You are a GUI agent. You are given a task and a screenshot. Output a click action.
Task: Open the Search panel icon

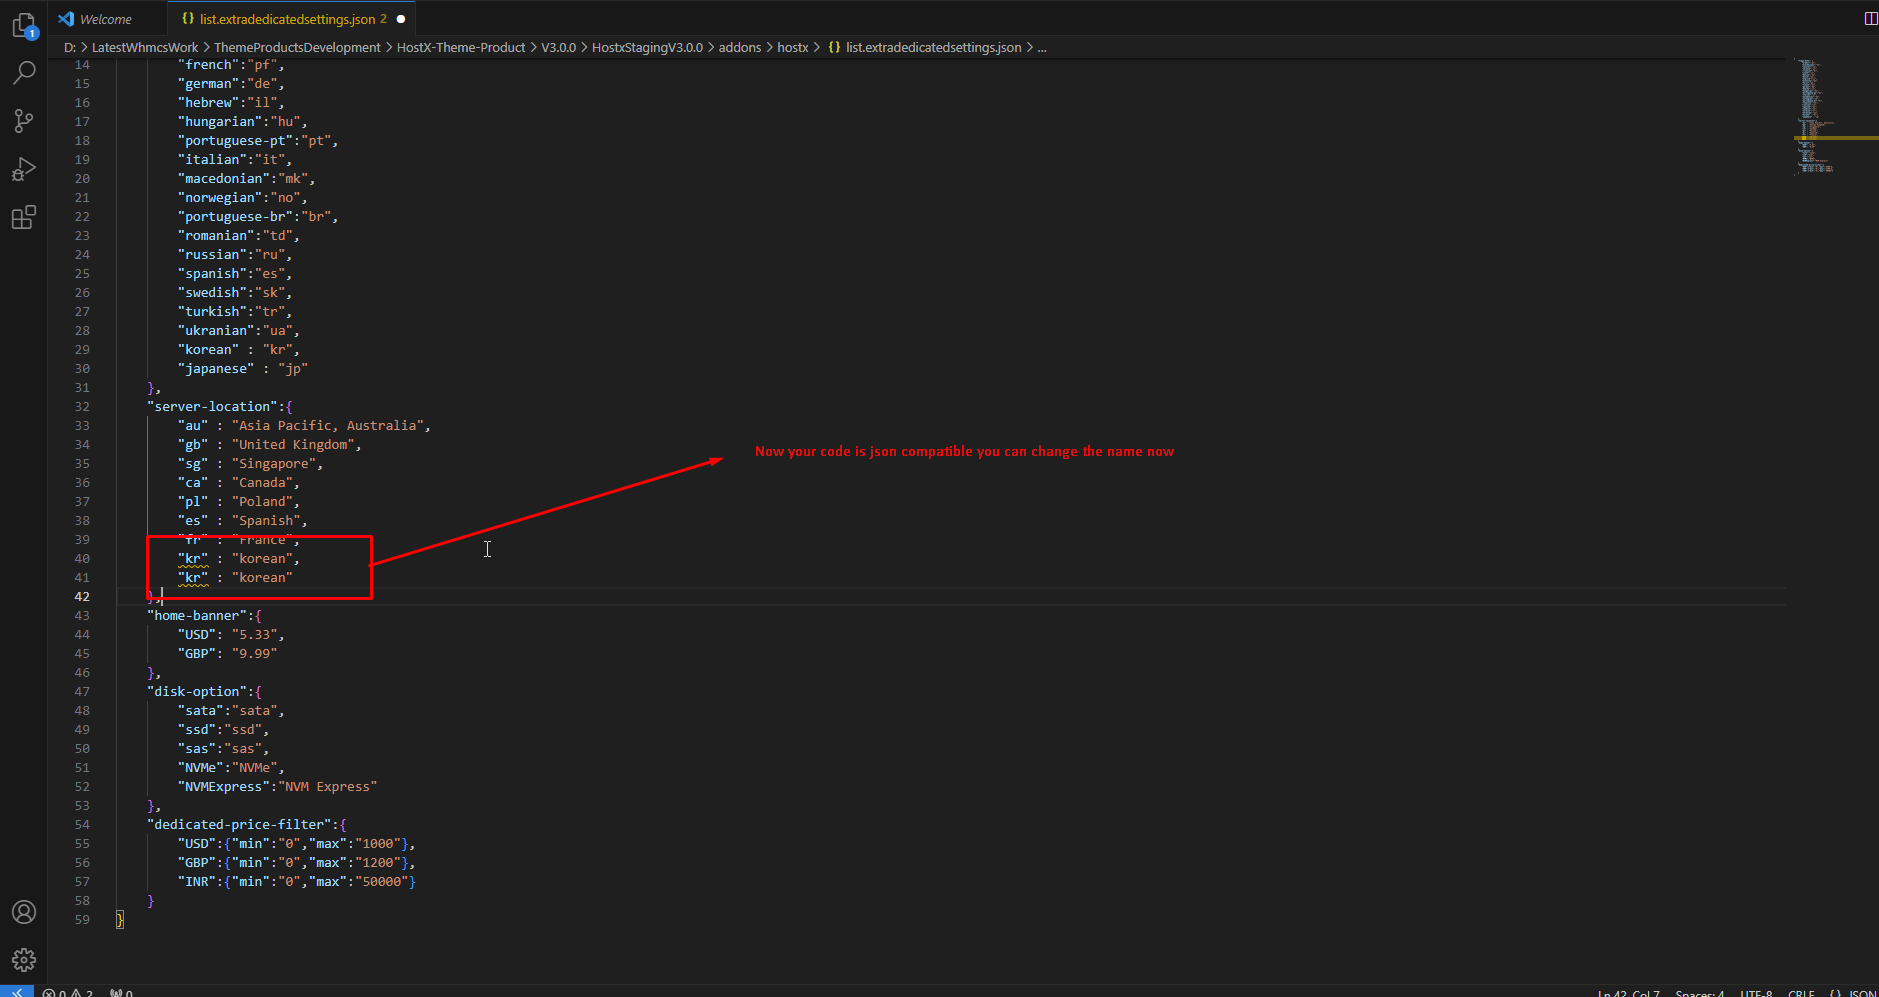[x=24, y=73]
